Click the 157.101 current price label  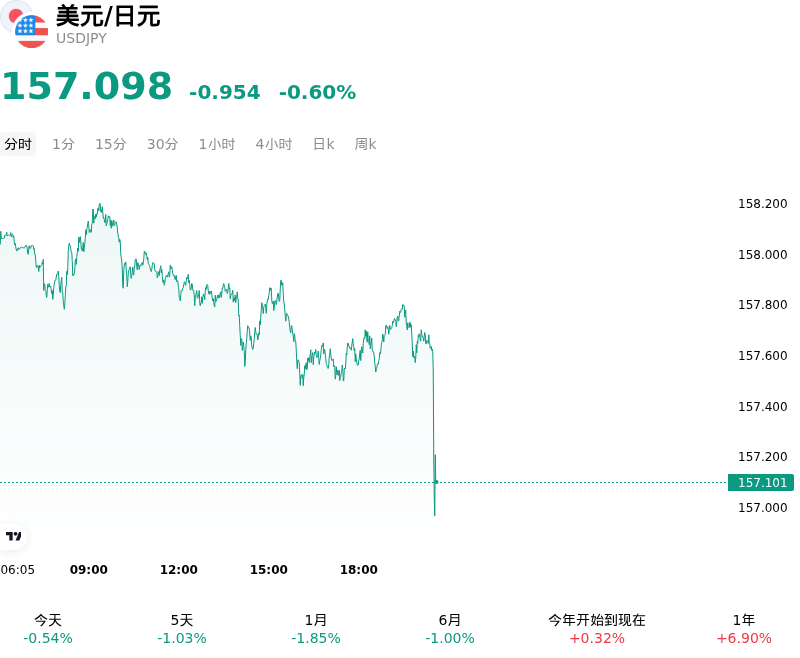click(x=761, y=483)
